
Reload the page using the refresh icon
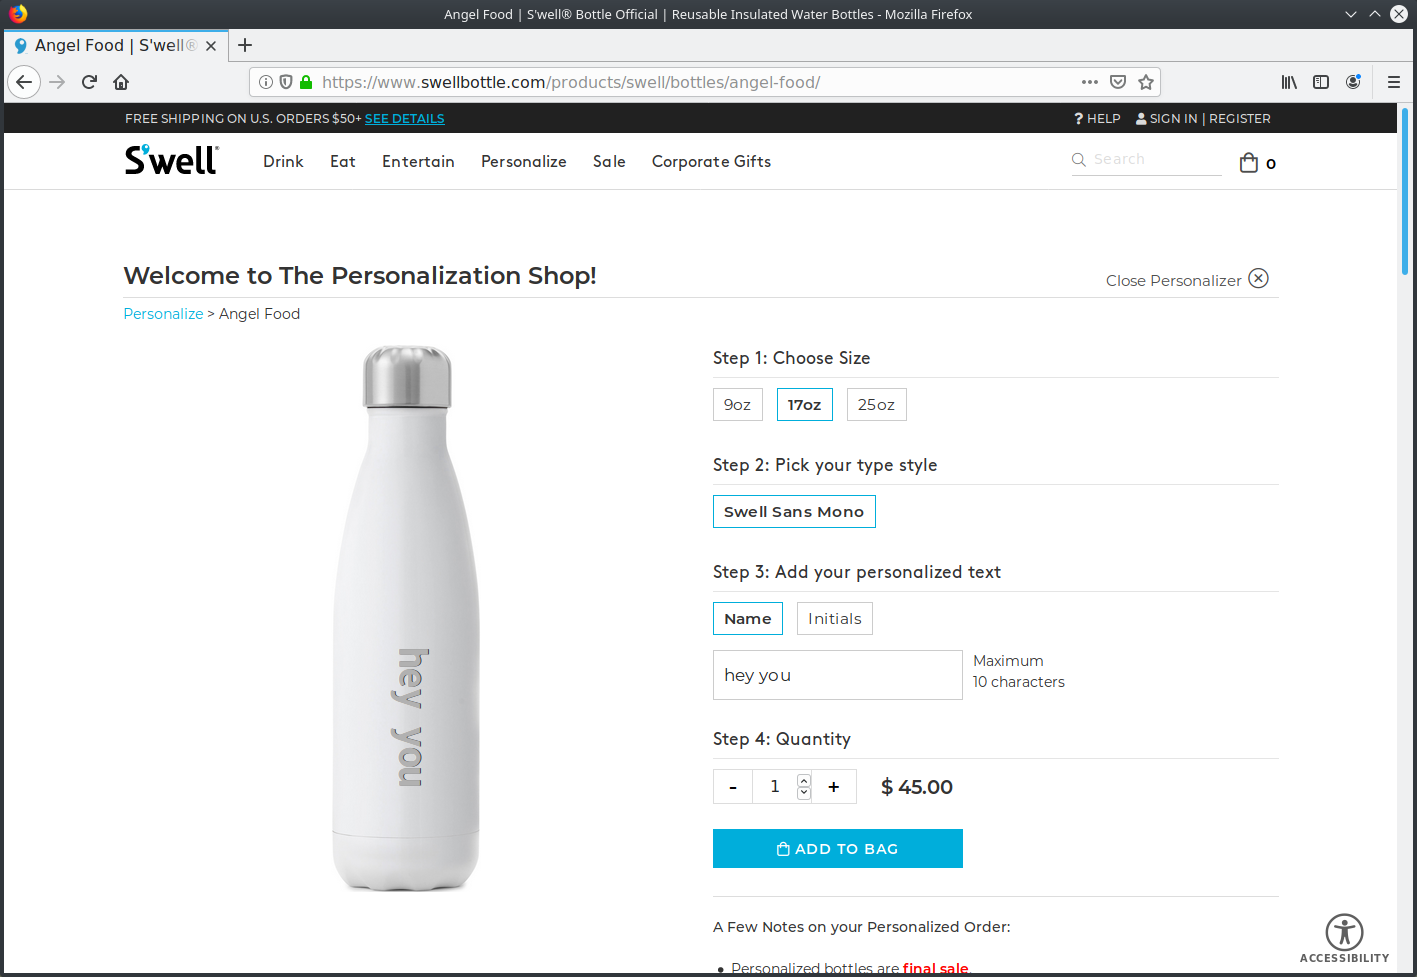89,82
